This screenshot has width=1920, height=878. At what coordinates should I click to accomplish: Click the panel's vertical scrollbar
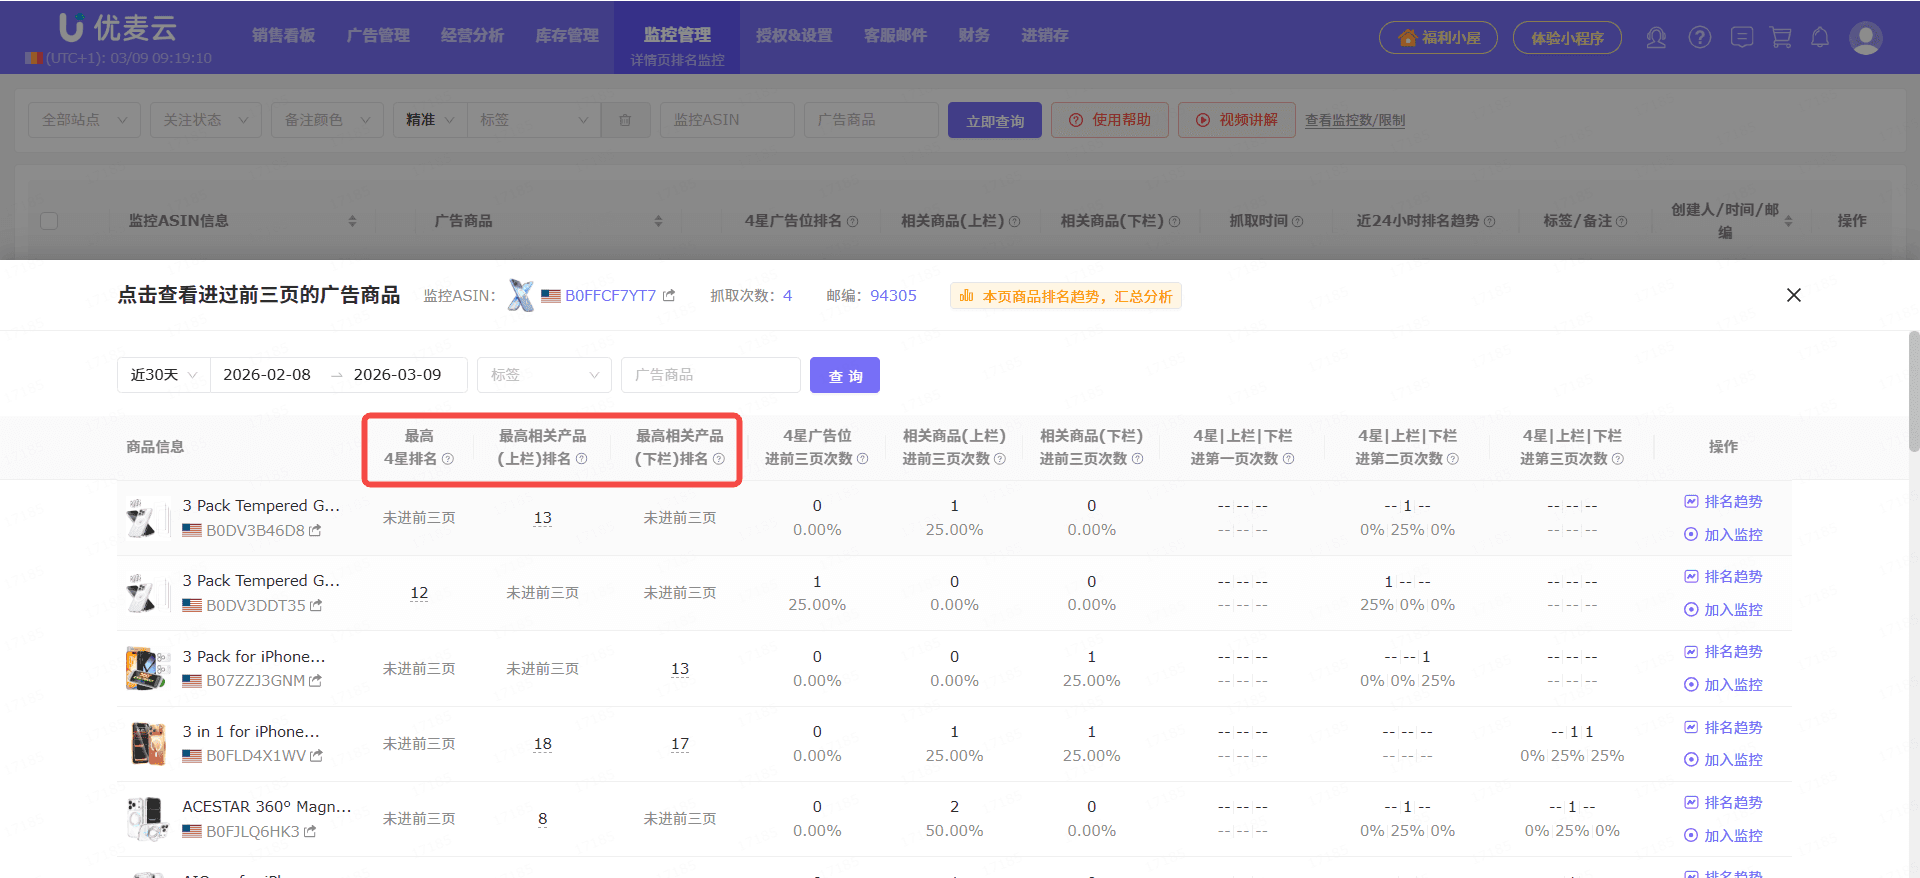tap(1914, 392)
